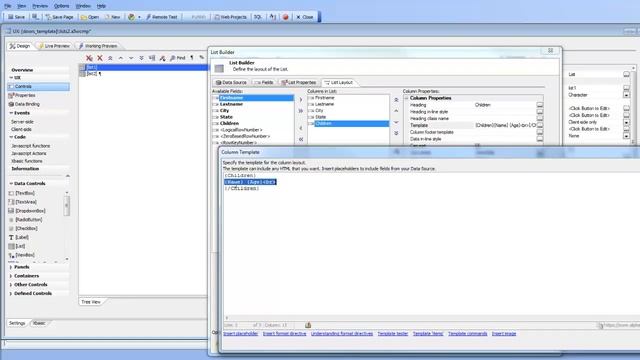Click the Find button in the tree toolbar

[x=178, y=58]
